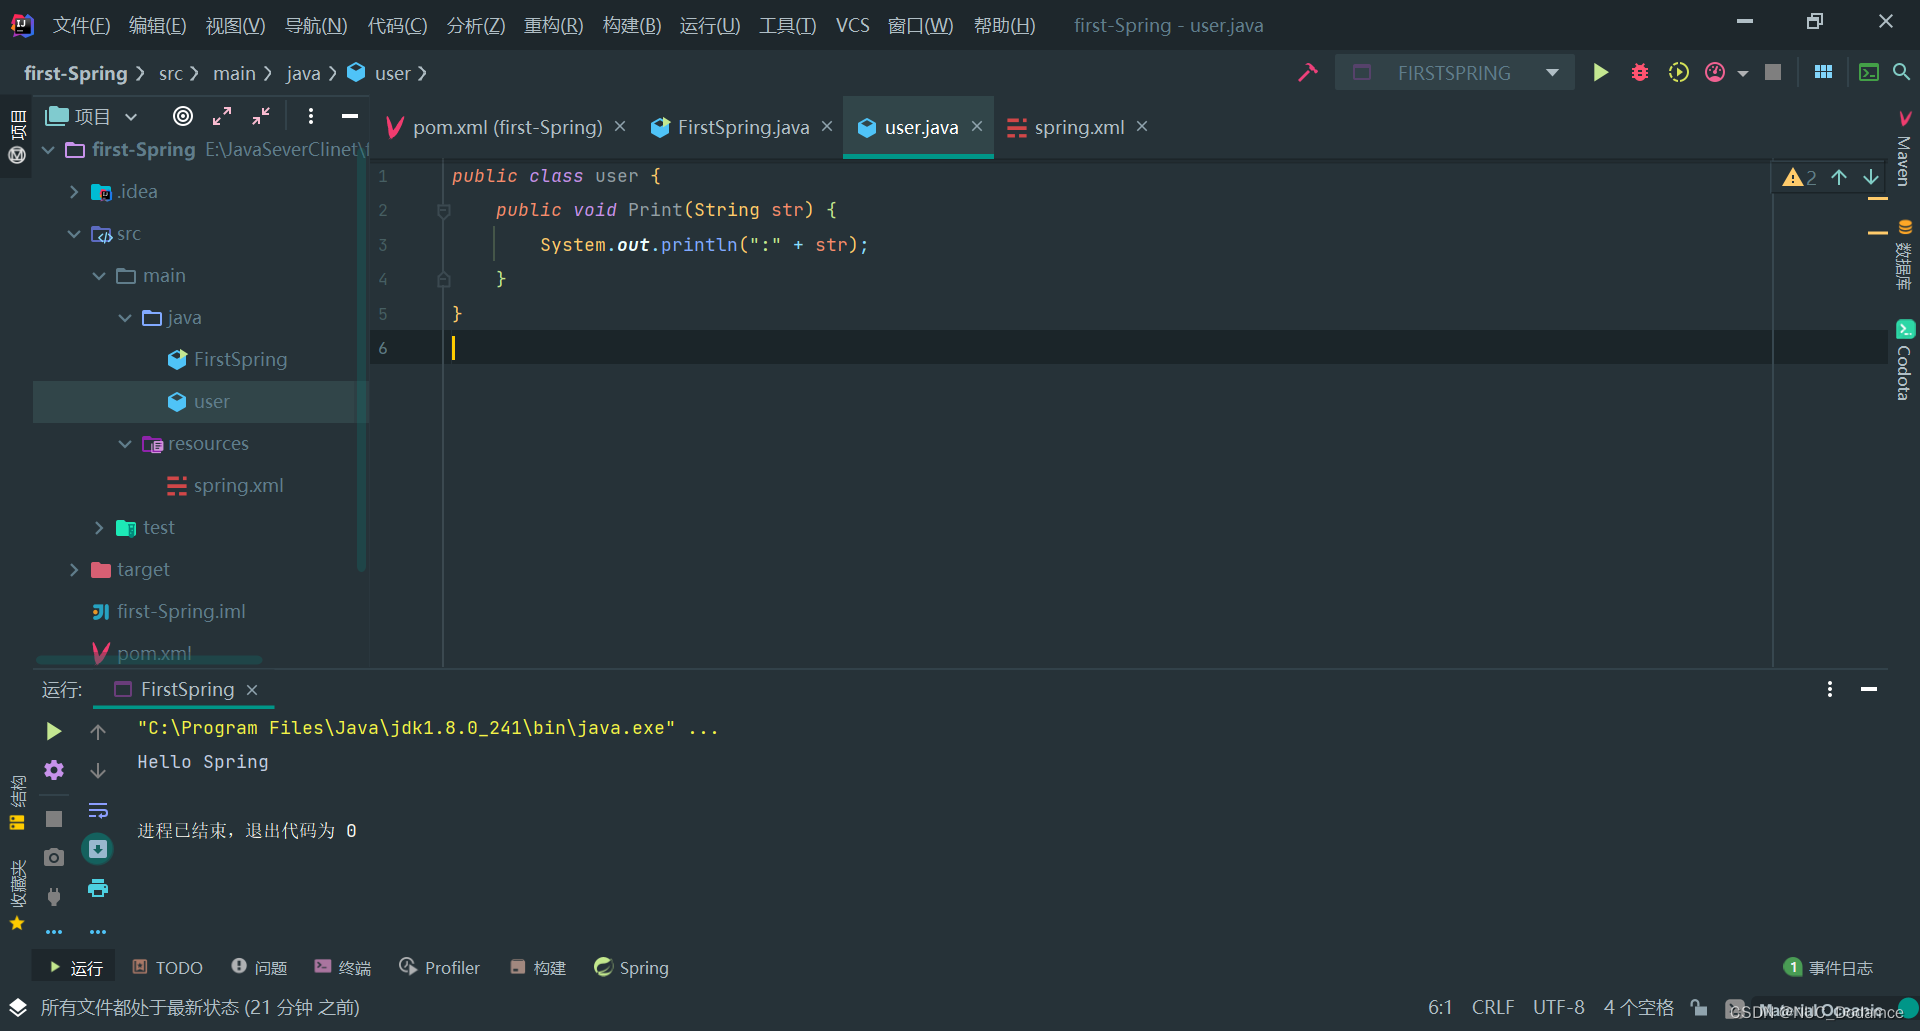The width and height of the screenshot is (1920, 1031).
Task: Expand the target folder
Action: pos(74,569)
